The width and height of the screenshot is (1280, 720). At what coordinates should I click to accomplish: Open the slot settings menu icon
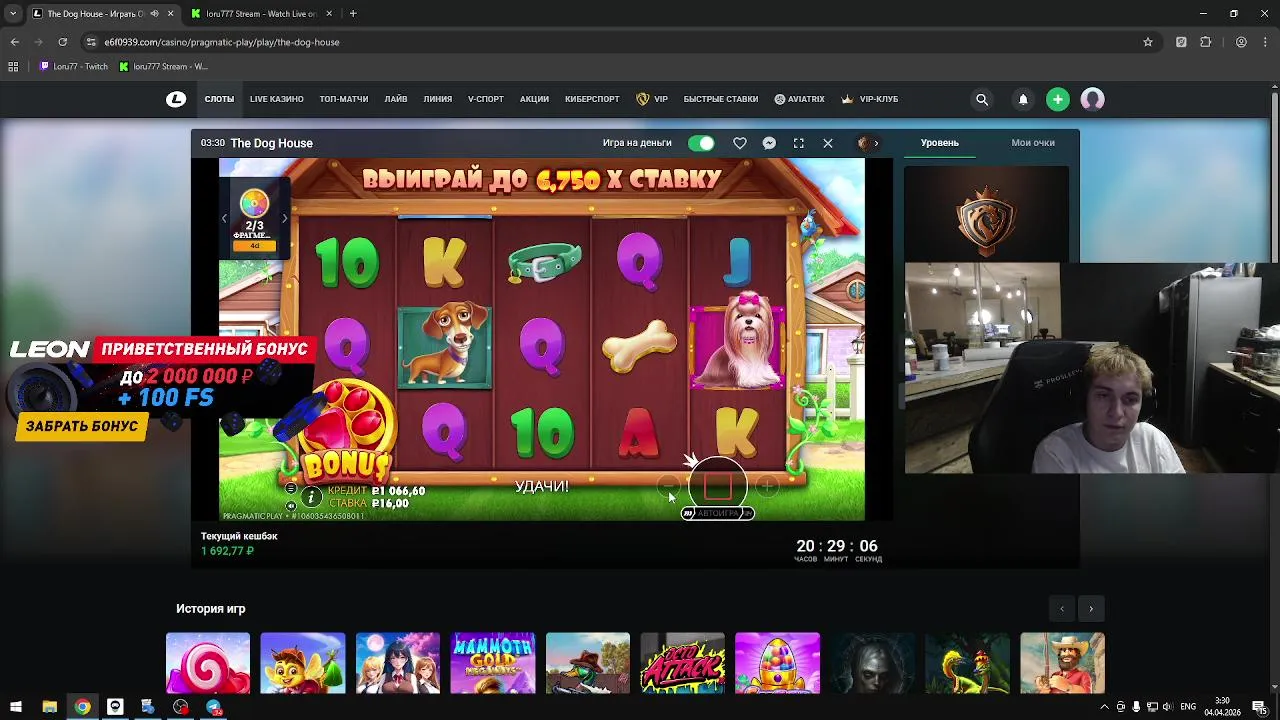pyautogui.click(x=291, y=489)
